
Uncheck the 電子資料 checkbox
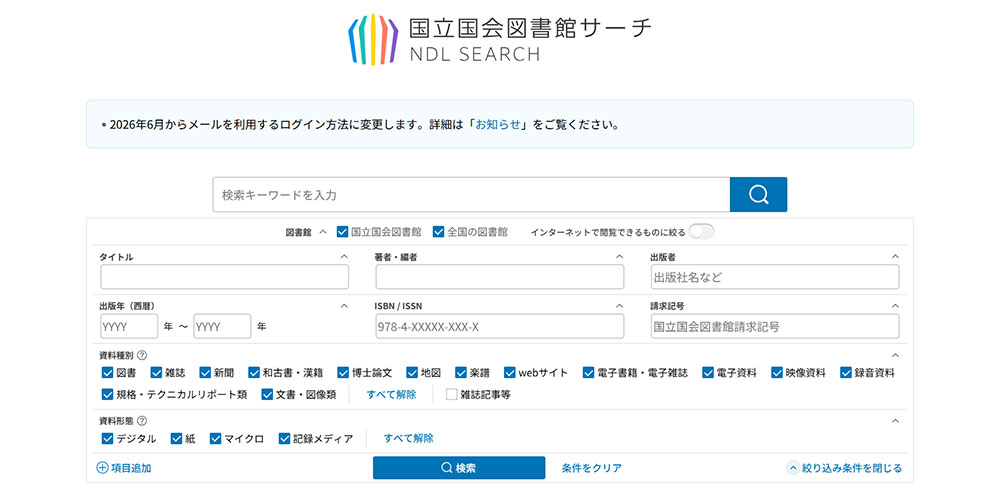708,372
